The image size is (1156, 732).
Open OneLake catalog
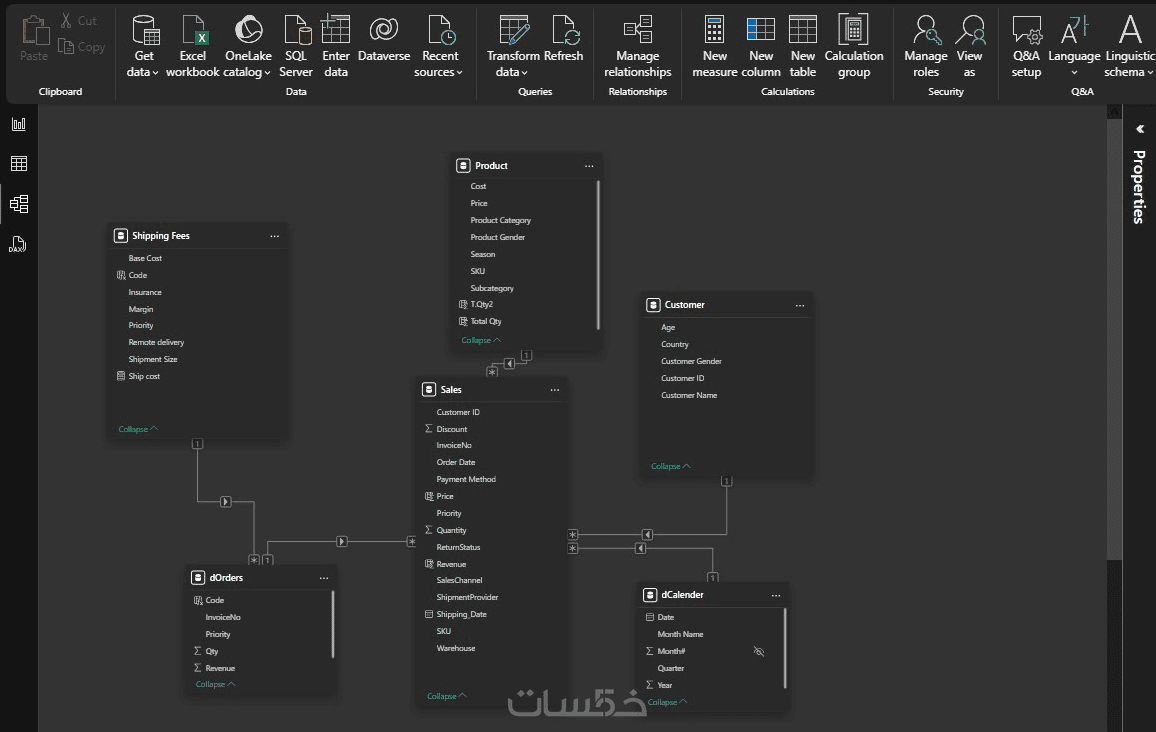[x=248, y=46]
